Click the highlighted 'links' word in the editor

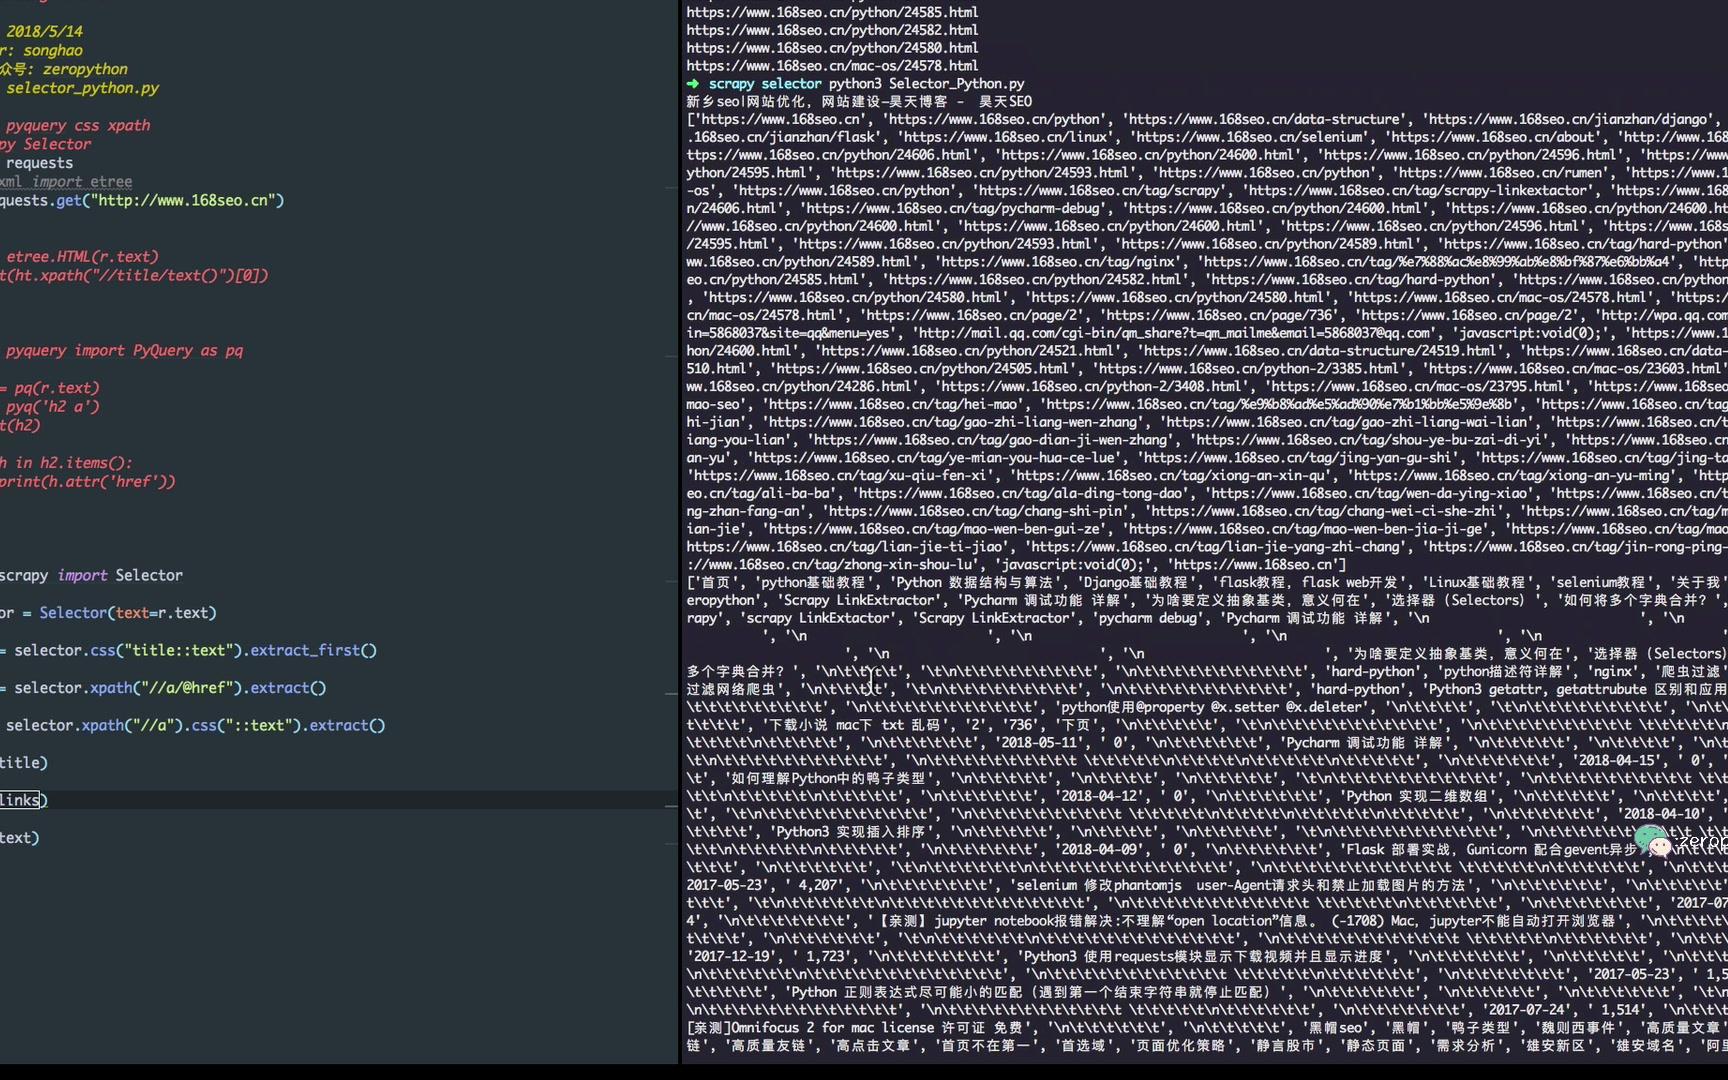[20, 800]
